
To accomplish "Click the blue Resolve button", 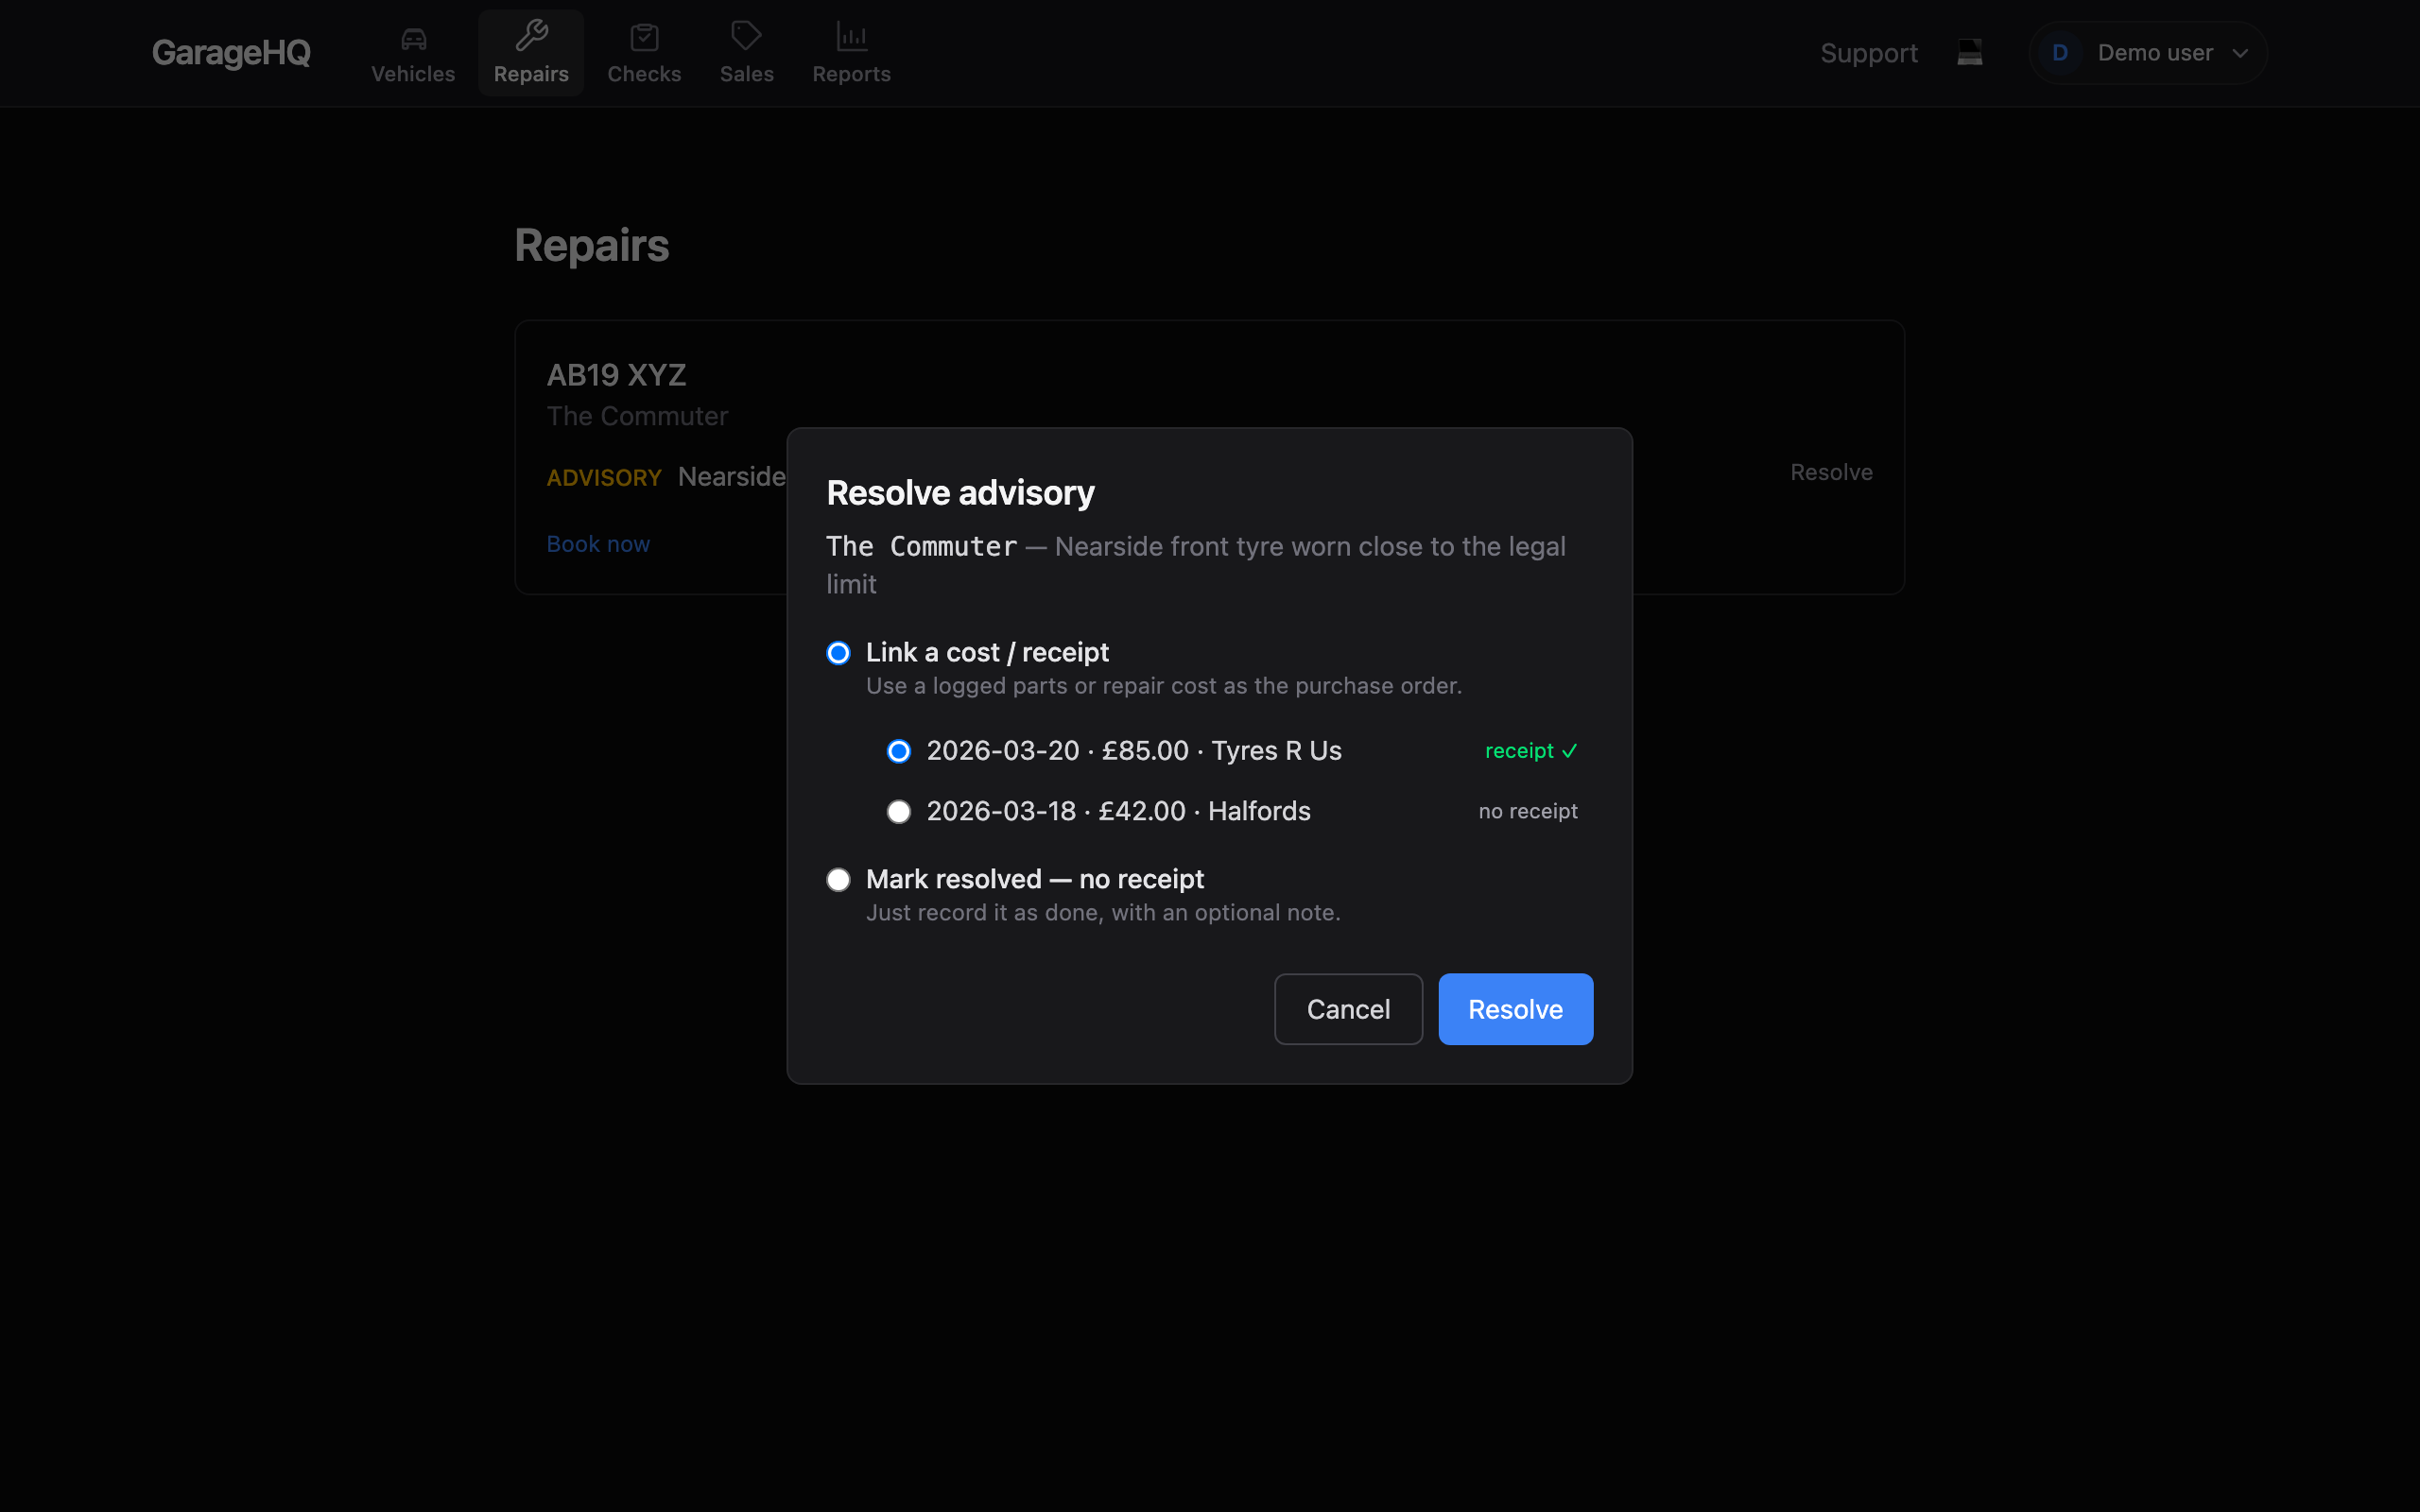I will pos(1515,1009).
